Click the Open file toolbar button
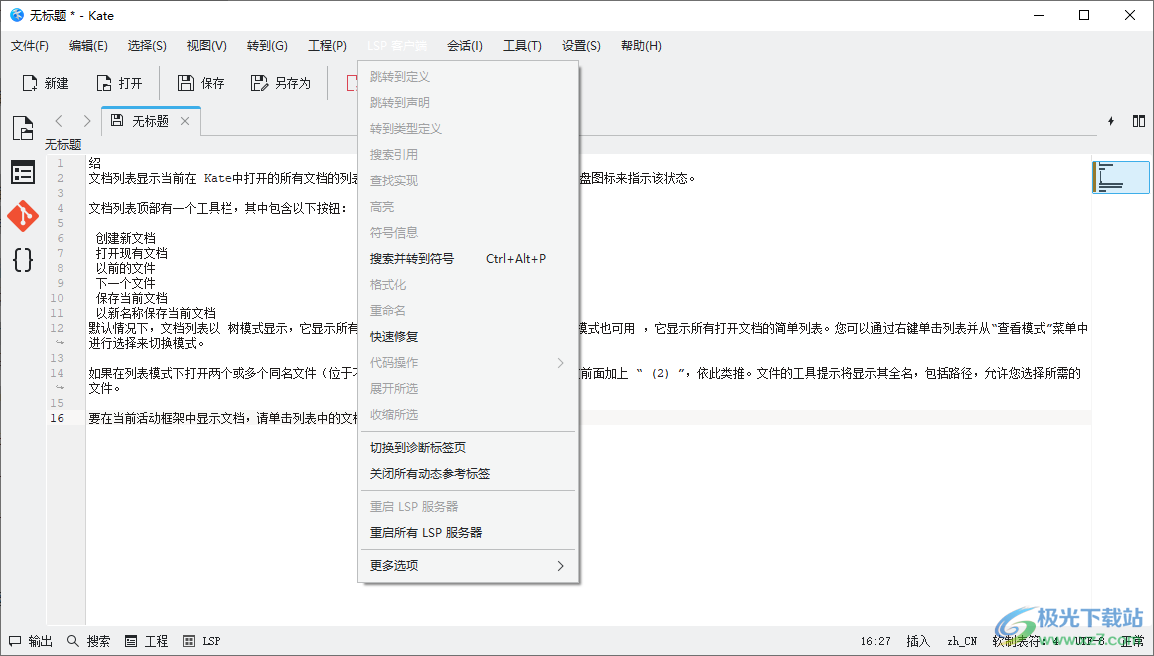 click(118, 83)
